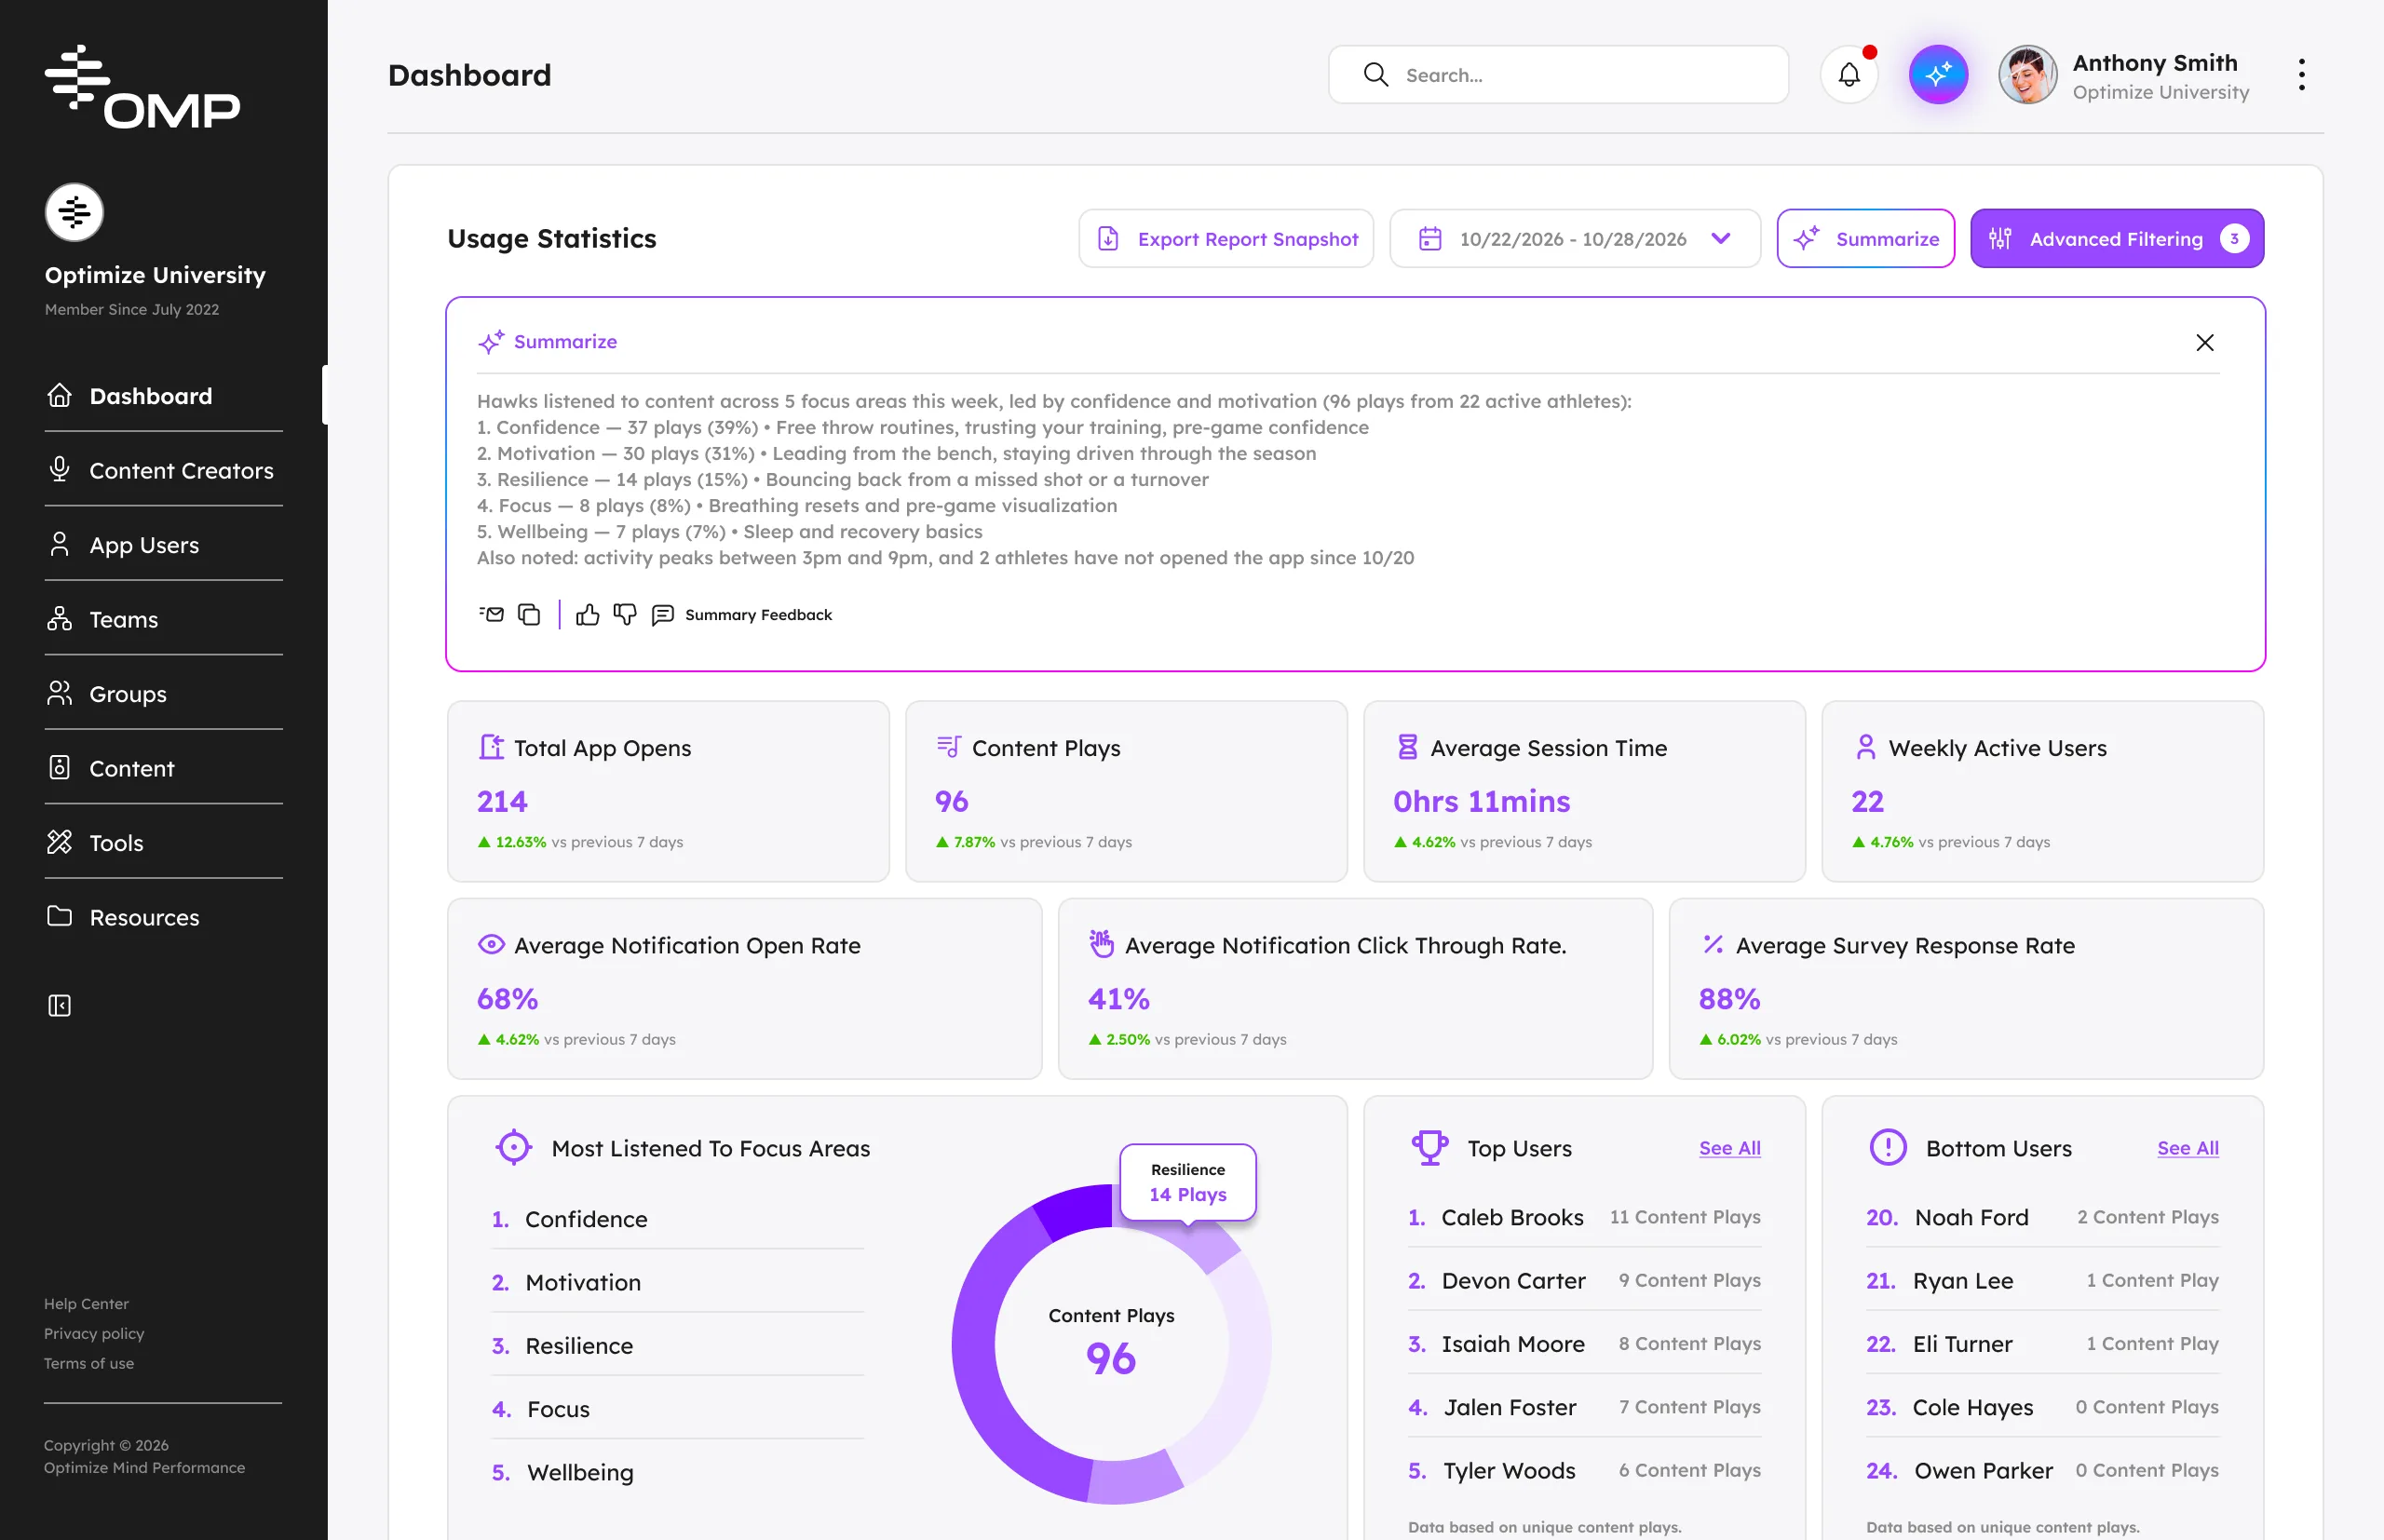Click the 0hrs 11mins session time value
This screenshot has width=2384, height=1540.
point(1481,801)
